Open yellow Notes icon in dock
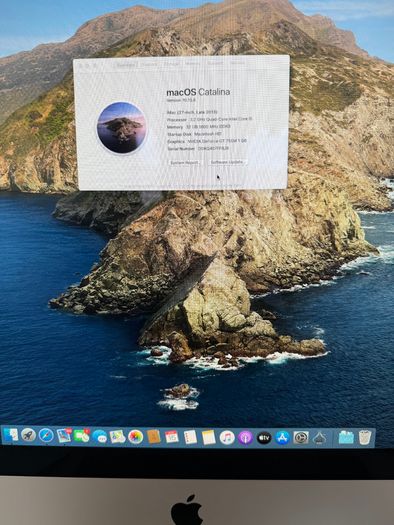 [x=209, y=437]
